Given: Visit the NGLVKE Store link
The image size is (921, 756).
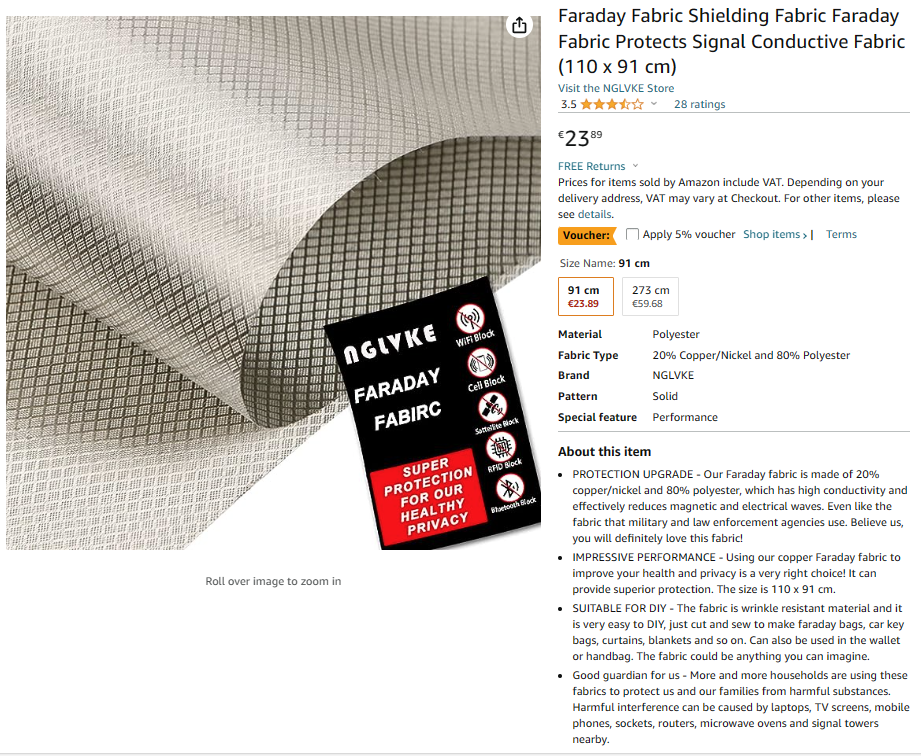Looking at the screenshot, I should (616, 88).
